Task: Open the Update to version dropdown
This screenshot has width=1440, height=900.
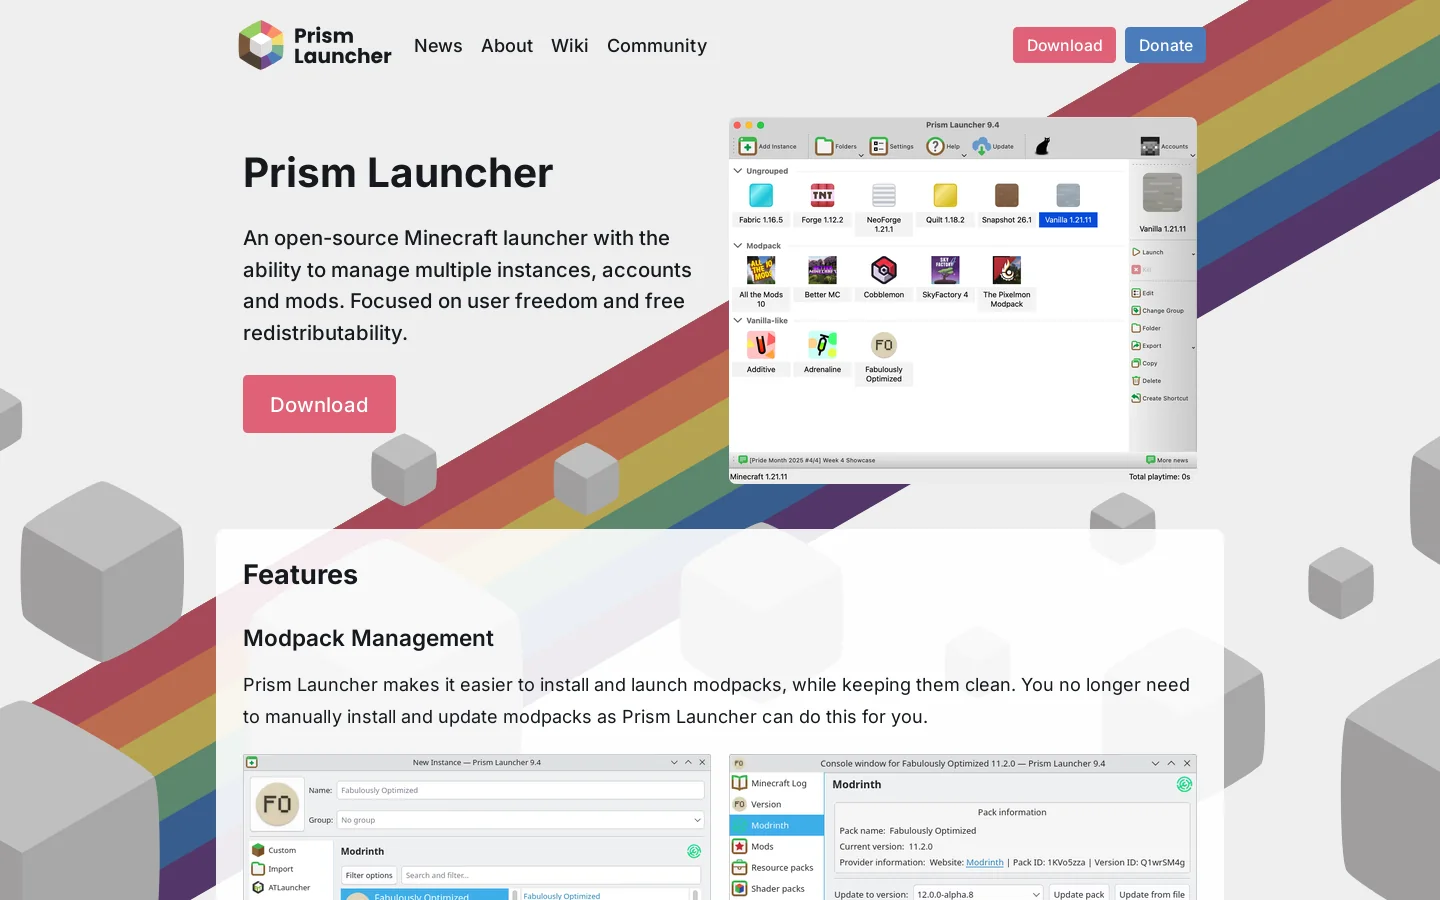Action: (978, 894)
